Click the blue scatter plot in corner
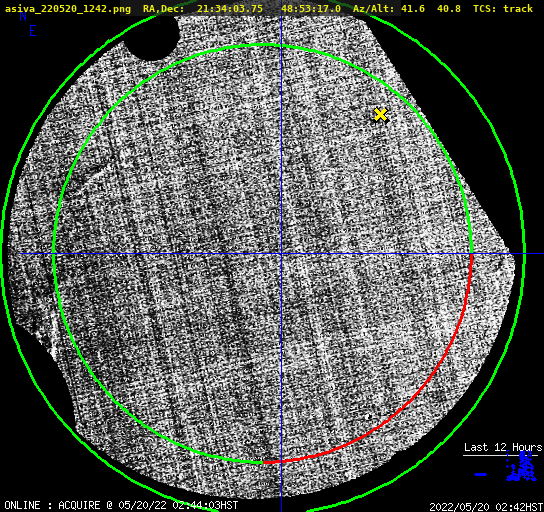544x512 pixels. point(521,467)
